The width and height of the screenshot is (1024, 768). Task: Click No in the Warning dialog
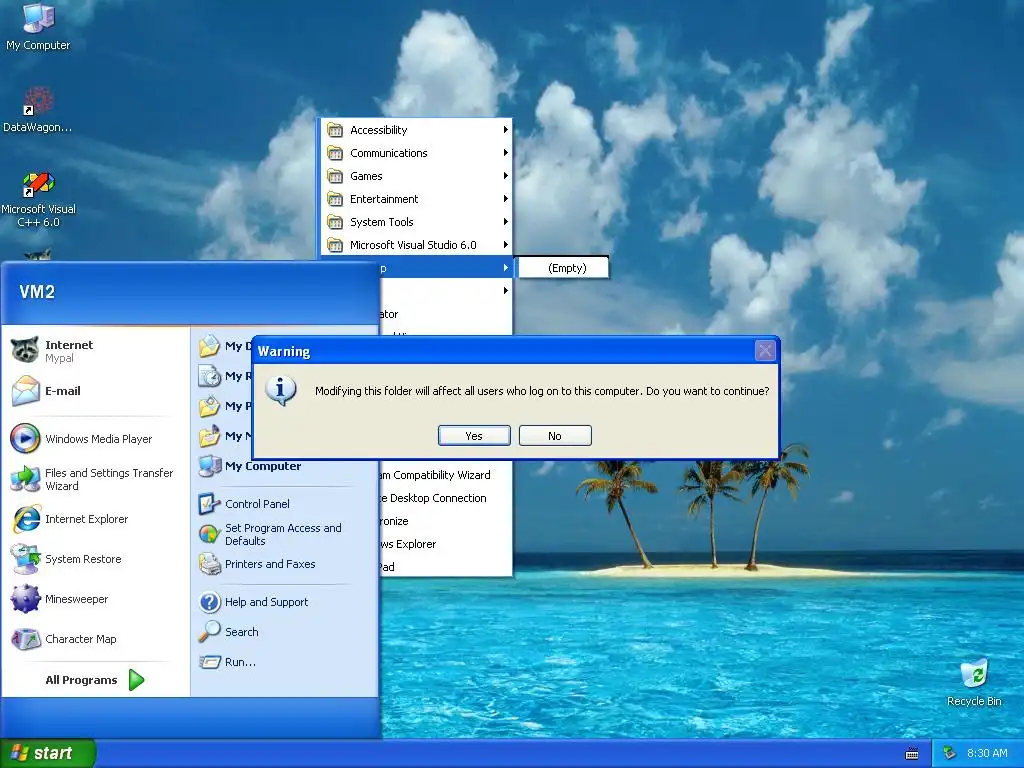click(x=555, y=436)
